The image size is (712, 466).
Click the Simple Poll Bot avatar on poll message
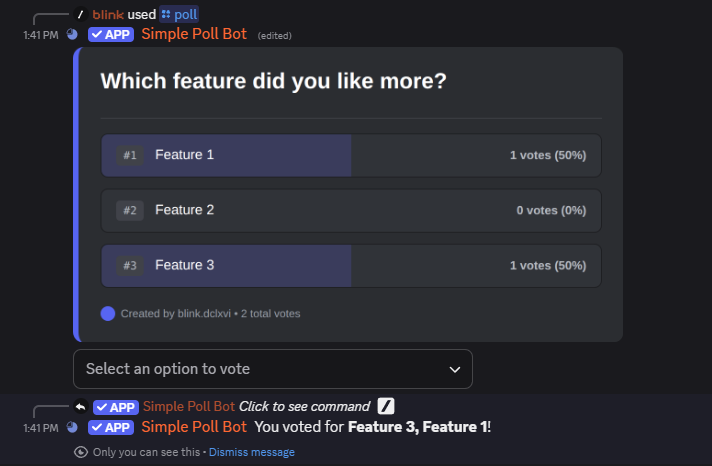(72, 34)
